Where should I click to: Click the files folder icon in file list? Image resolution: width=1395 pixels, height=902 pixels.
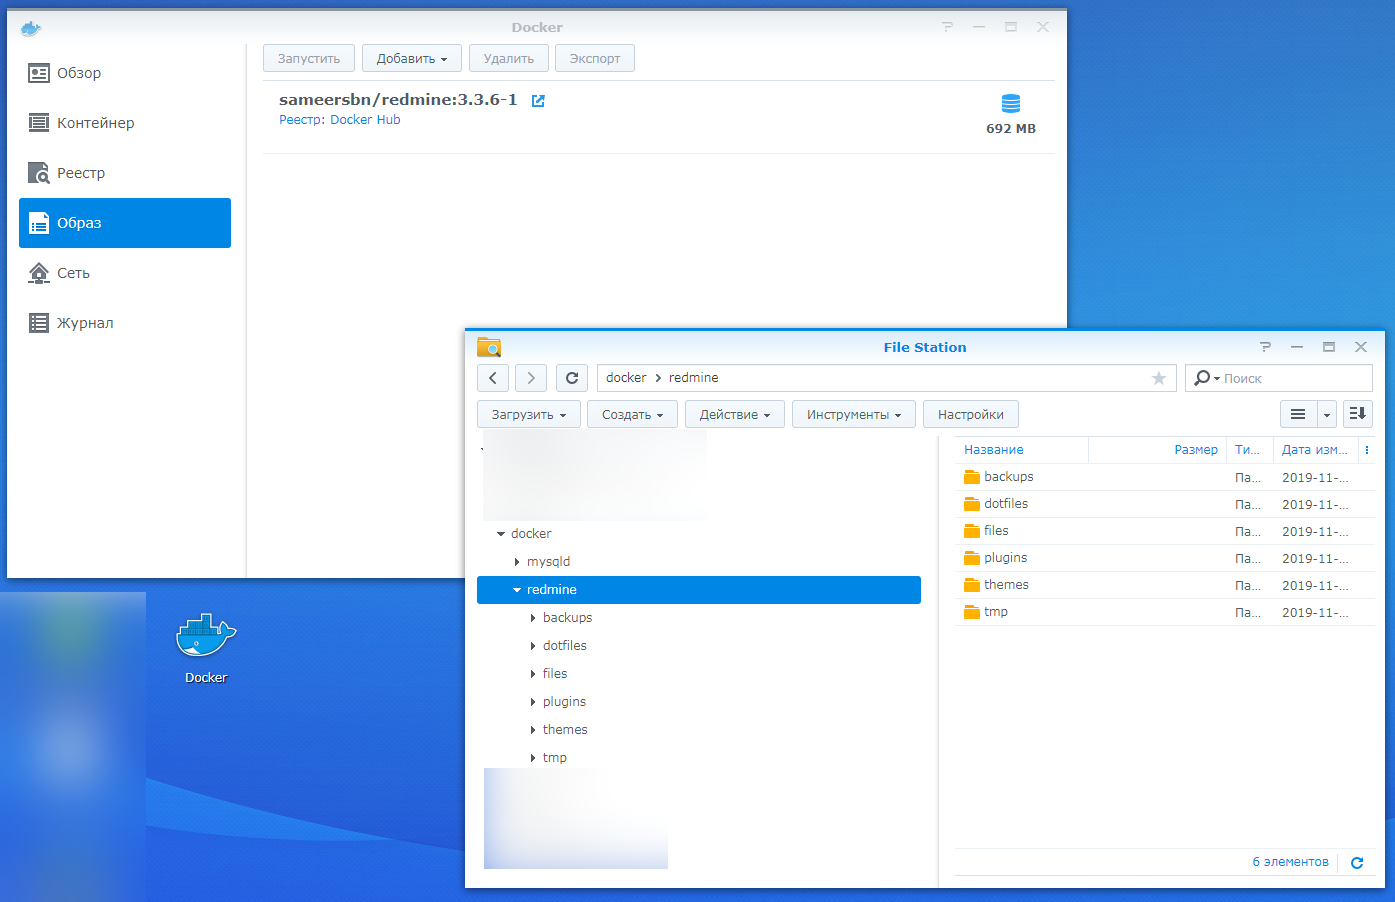971,531
